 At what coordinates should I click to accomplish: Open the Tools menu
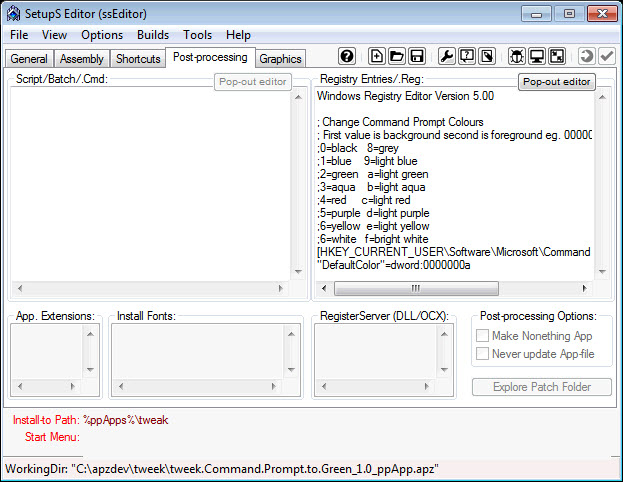coord(197,35)
